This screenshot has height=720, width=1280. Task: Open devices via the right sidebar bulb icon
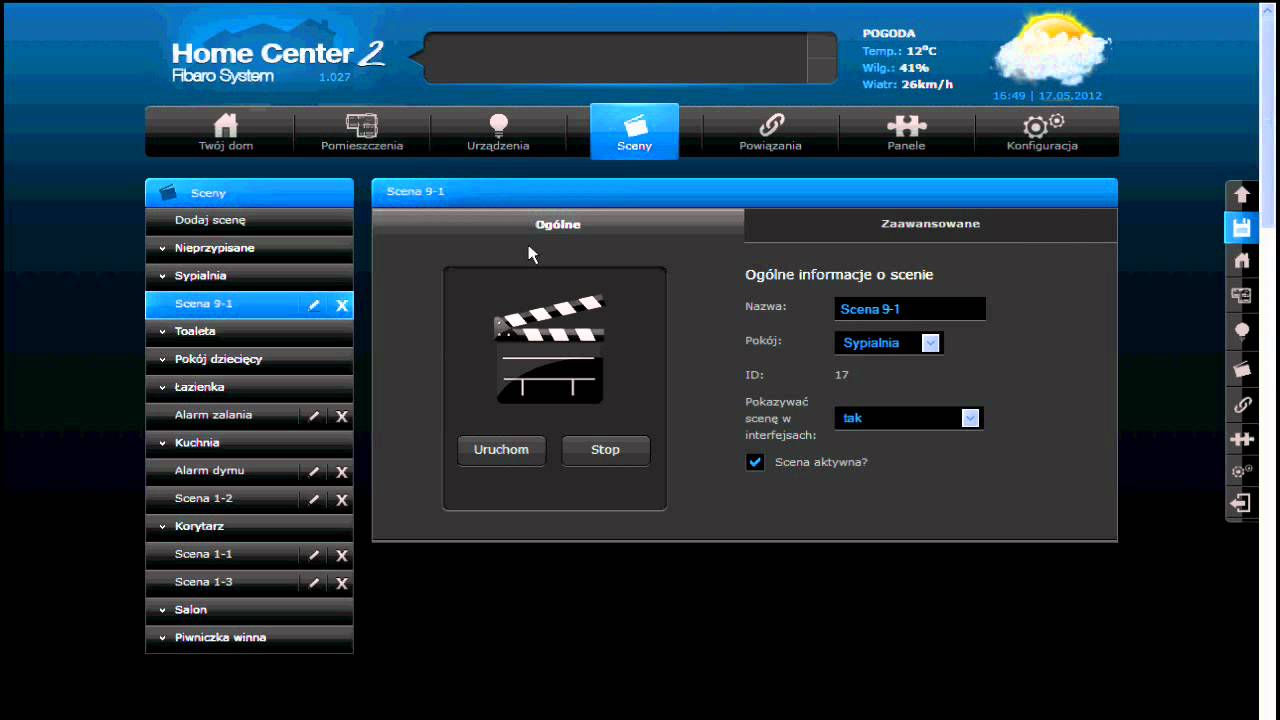pyautogui.click(x=1242, y=331)
